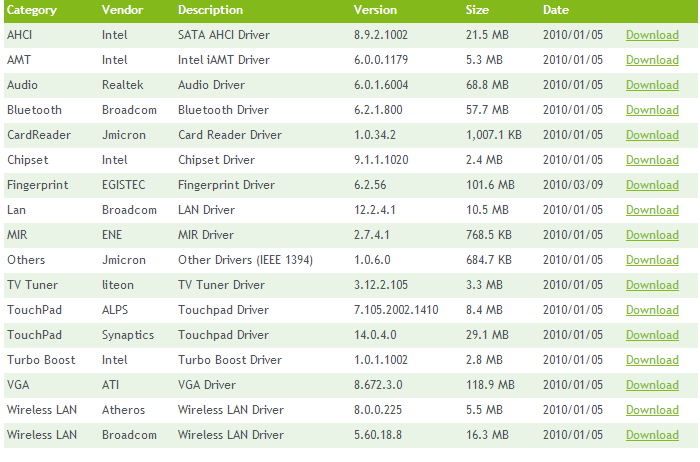Download the Atheros Wireless LAN Driver
The width and height of the screenshot is (700, 462).
(652, 410)
